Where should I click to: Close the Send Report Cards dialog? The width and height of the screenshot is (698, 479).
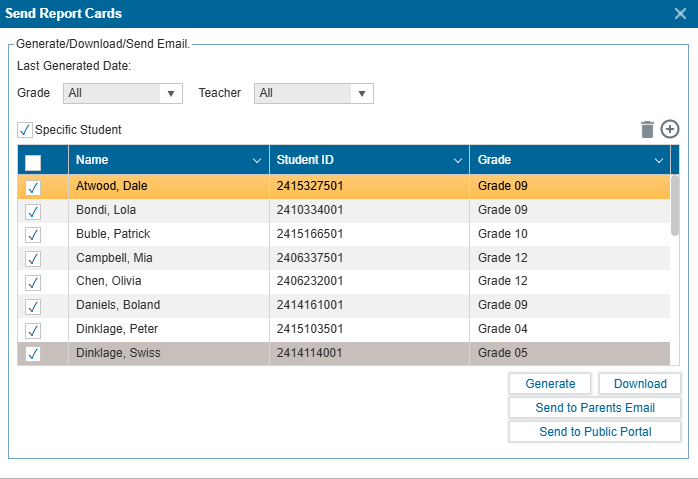pos(680,13)
